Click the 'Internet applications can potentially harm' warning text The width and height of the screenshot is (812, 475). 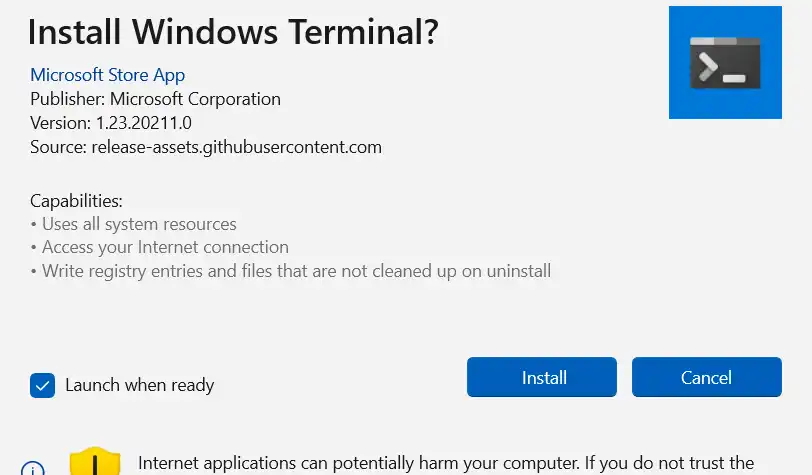(445, 463)
